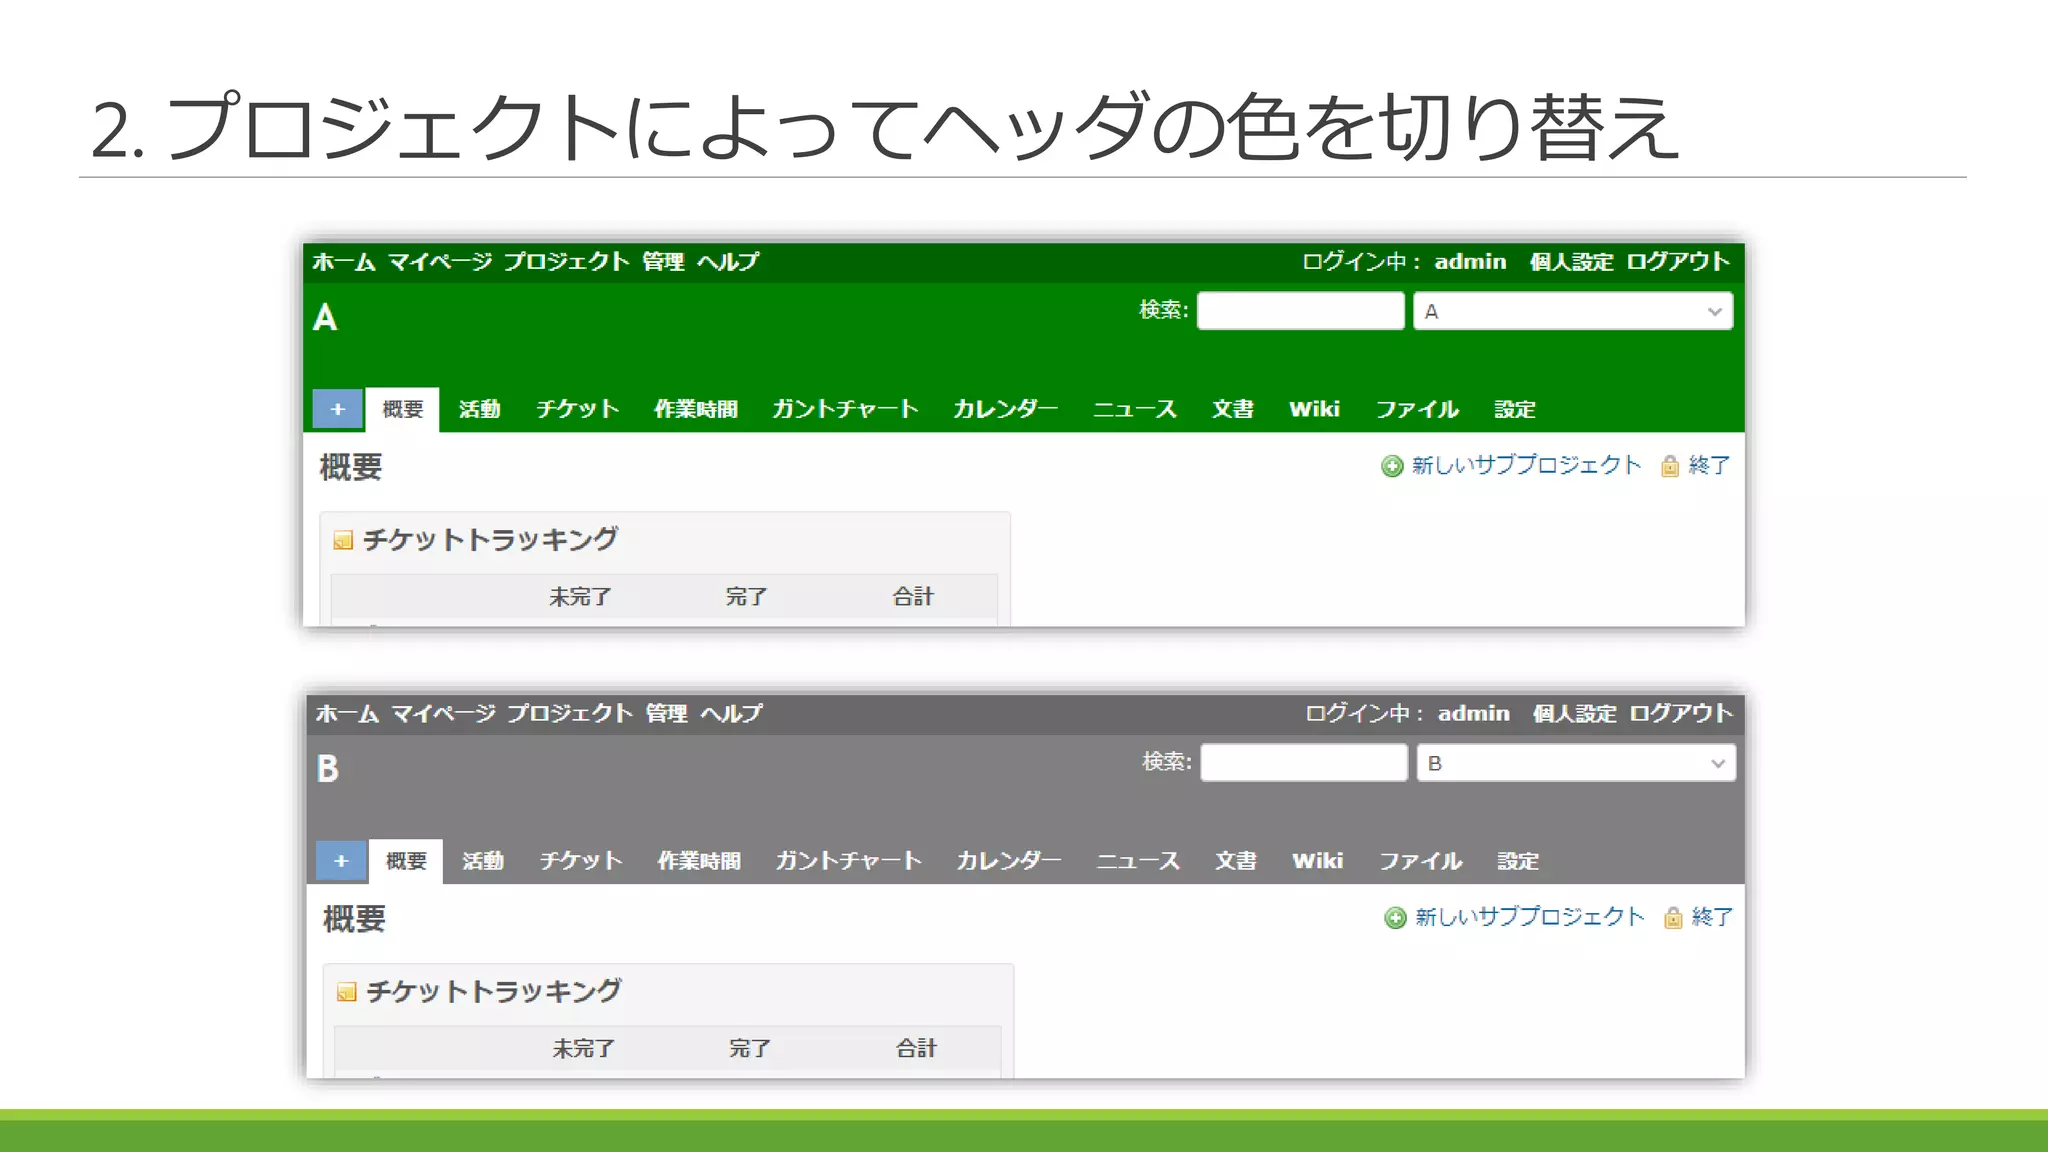
Task: Open the 活動 tab in project B
Action: click(x=483, y=861)
